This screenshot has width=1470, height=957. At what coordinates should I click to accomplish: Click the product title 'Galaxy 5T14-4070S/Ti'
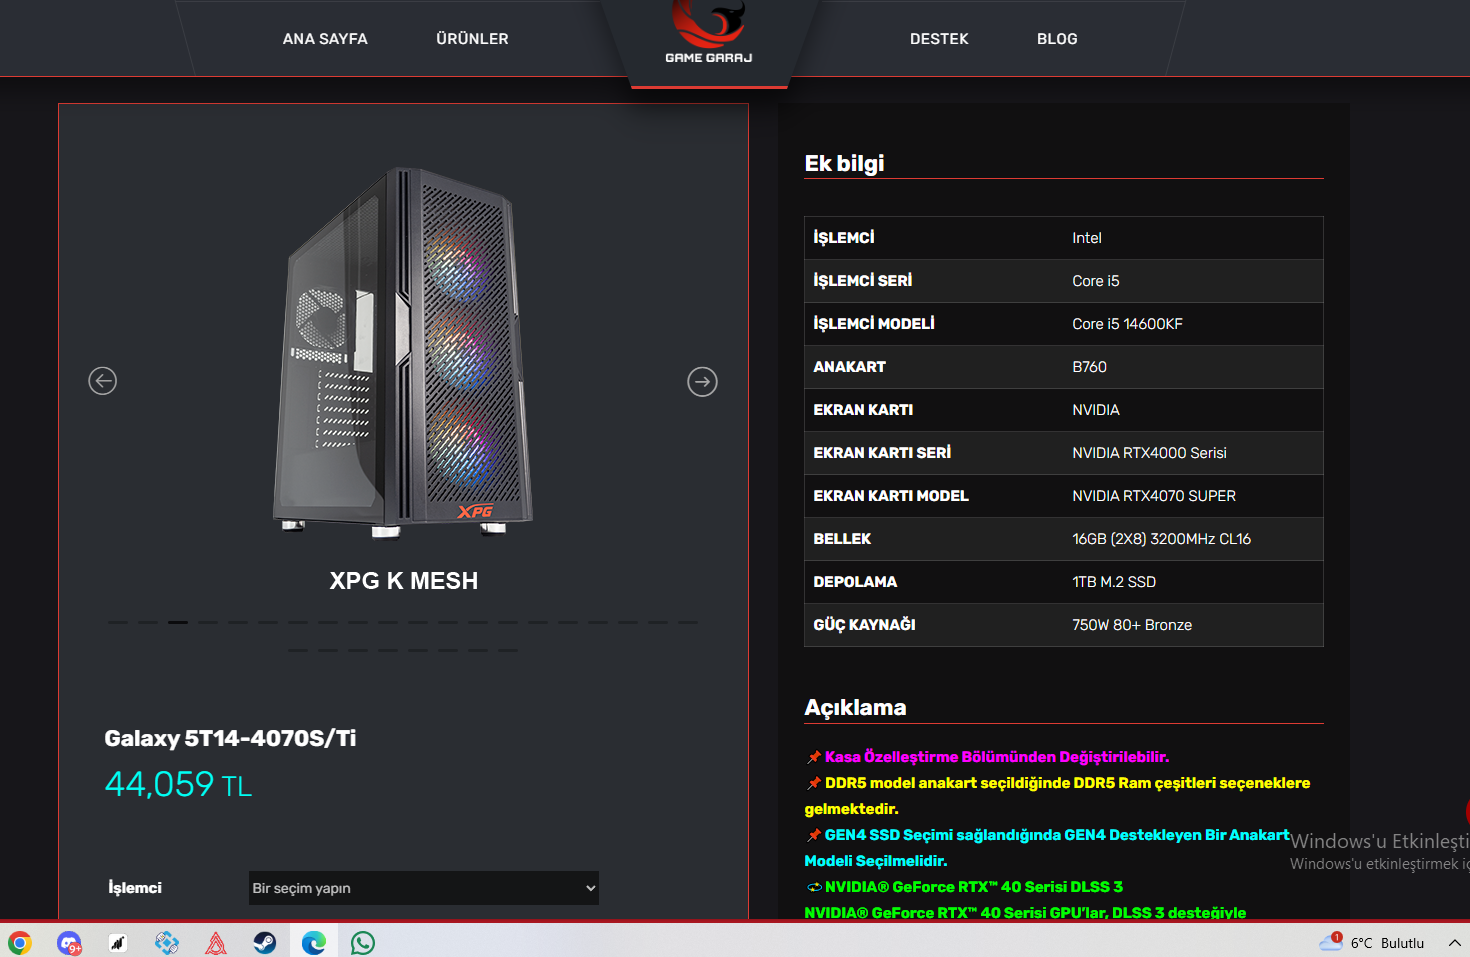[x=230, y=738]
